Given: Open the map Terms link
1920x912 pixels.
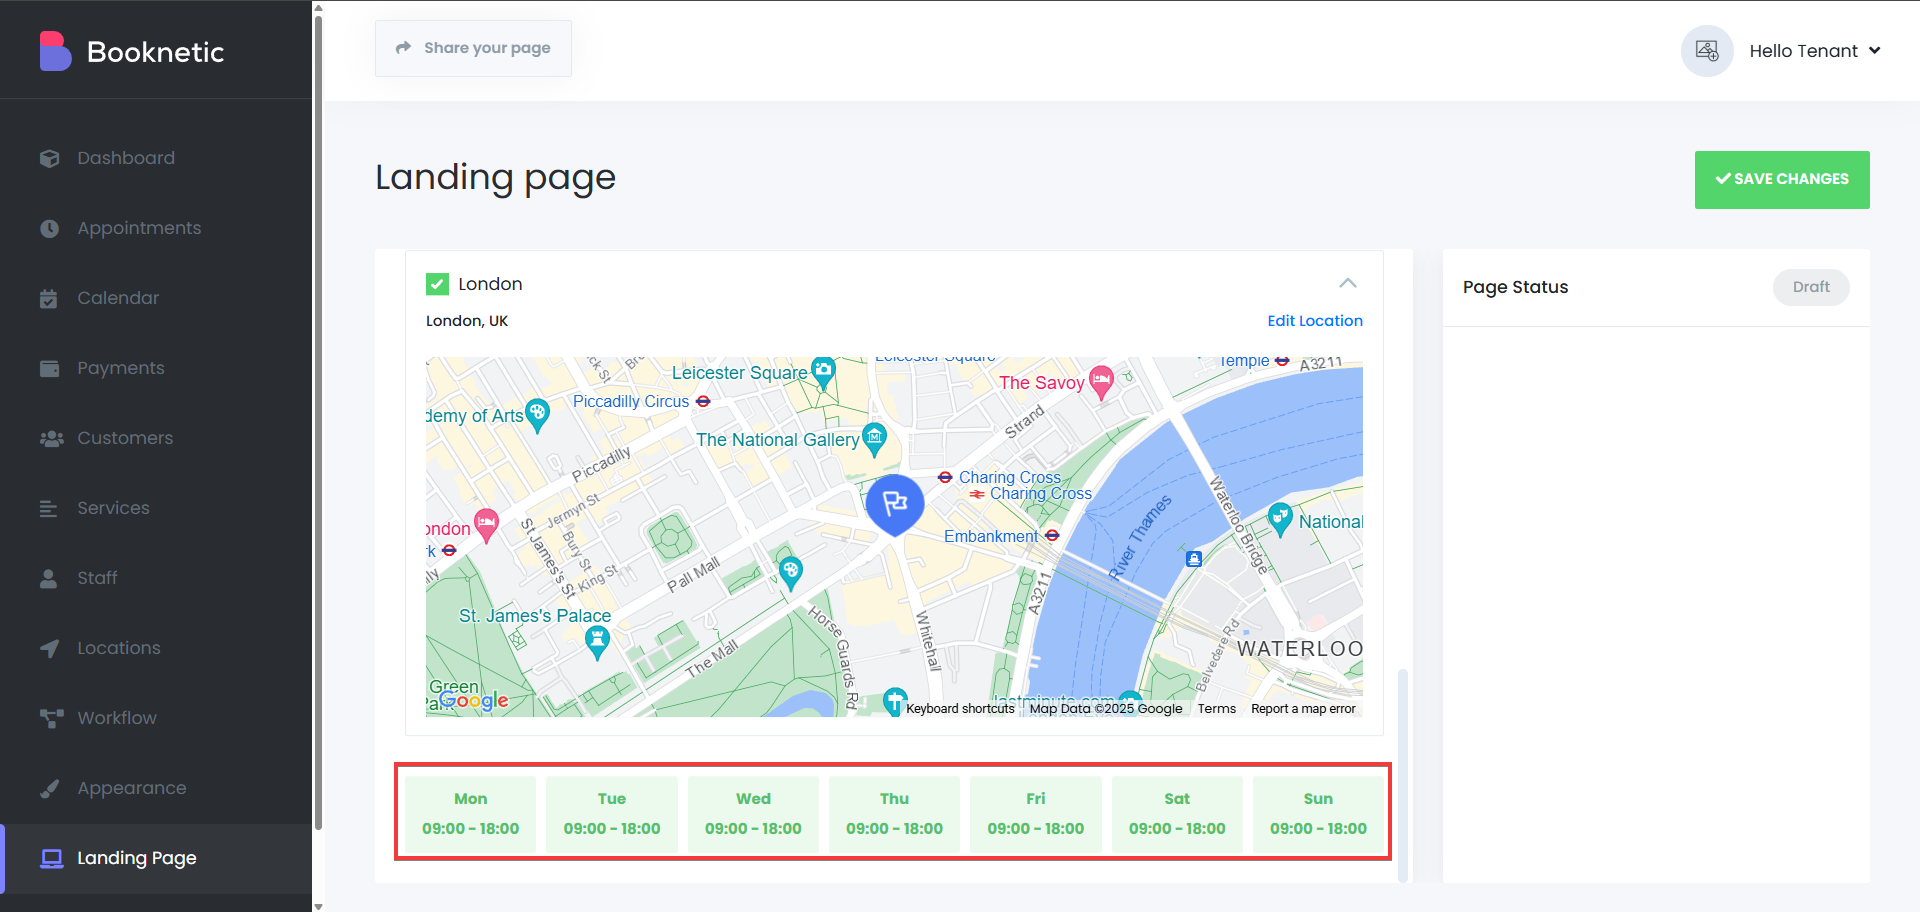Looking at the screenshot, I should pyautogui.click(x=1217, y=708).
